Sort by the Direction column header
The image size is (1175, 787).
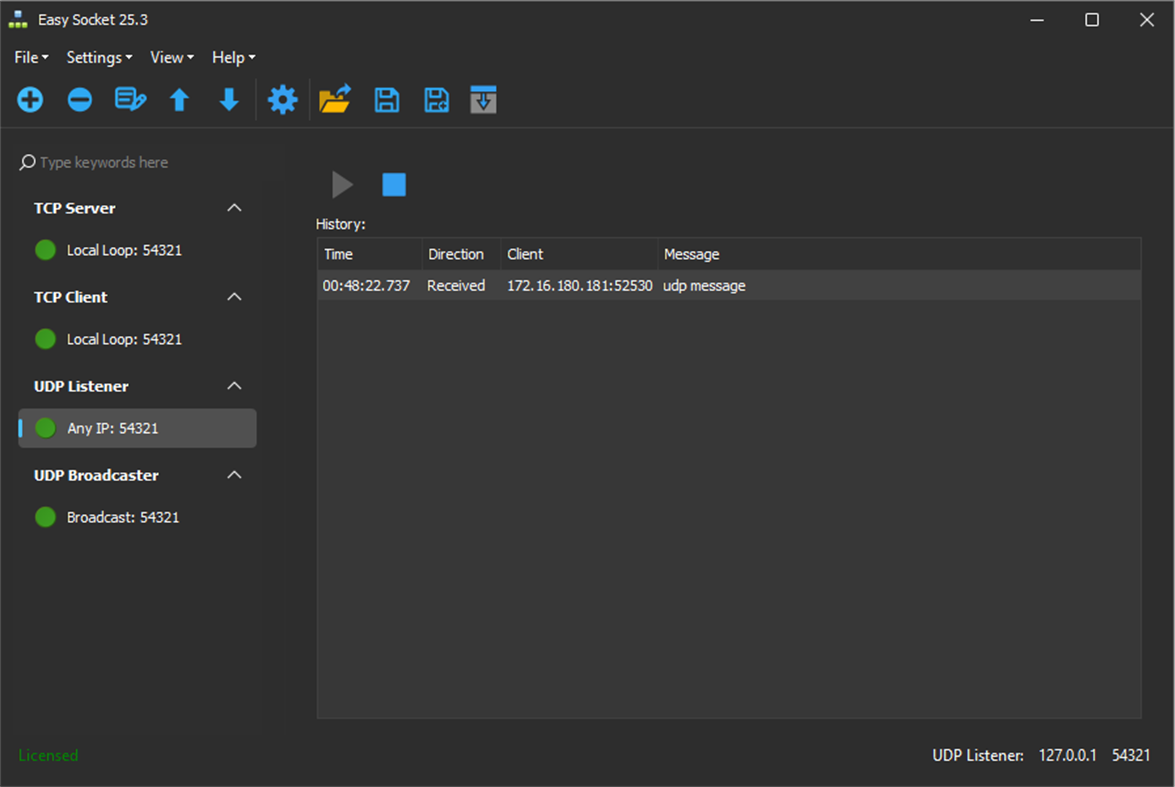(x=462, y=254)
